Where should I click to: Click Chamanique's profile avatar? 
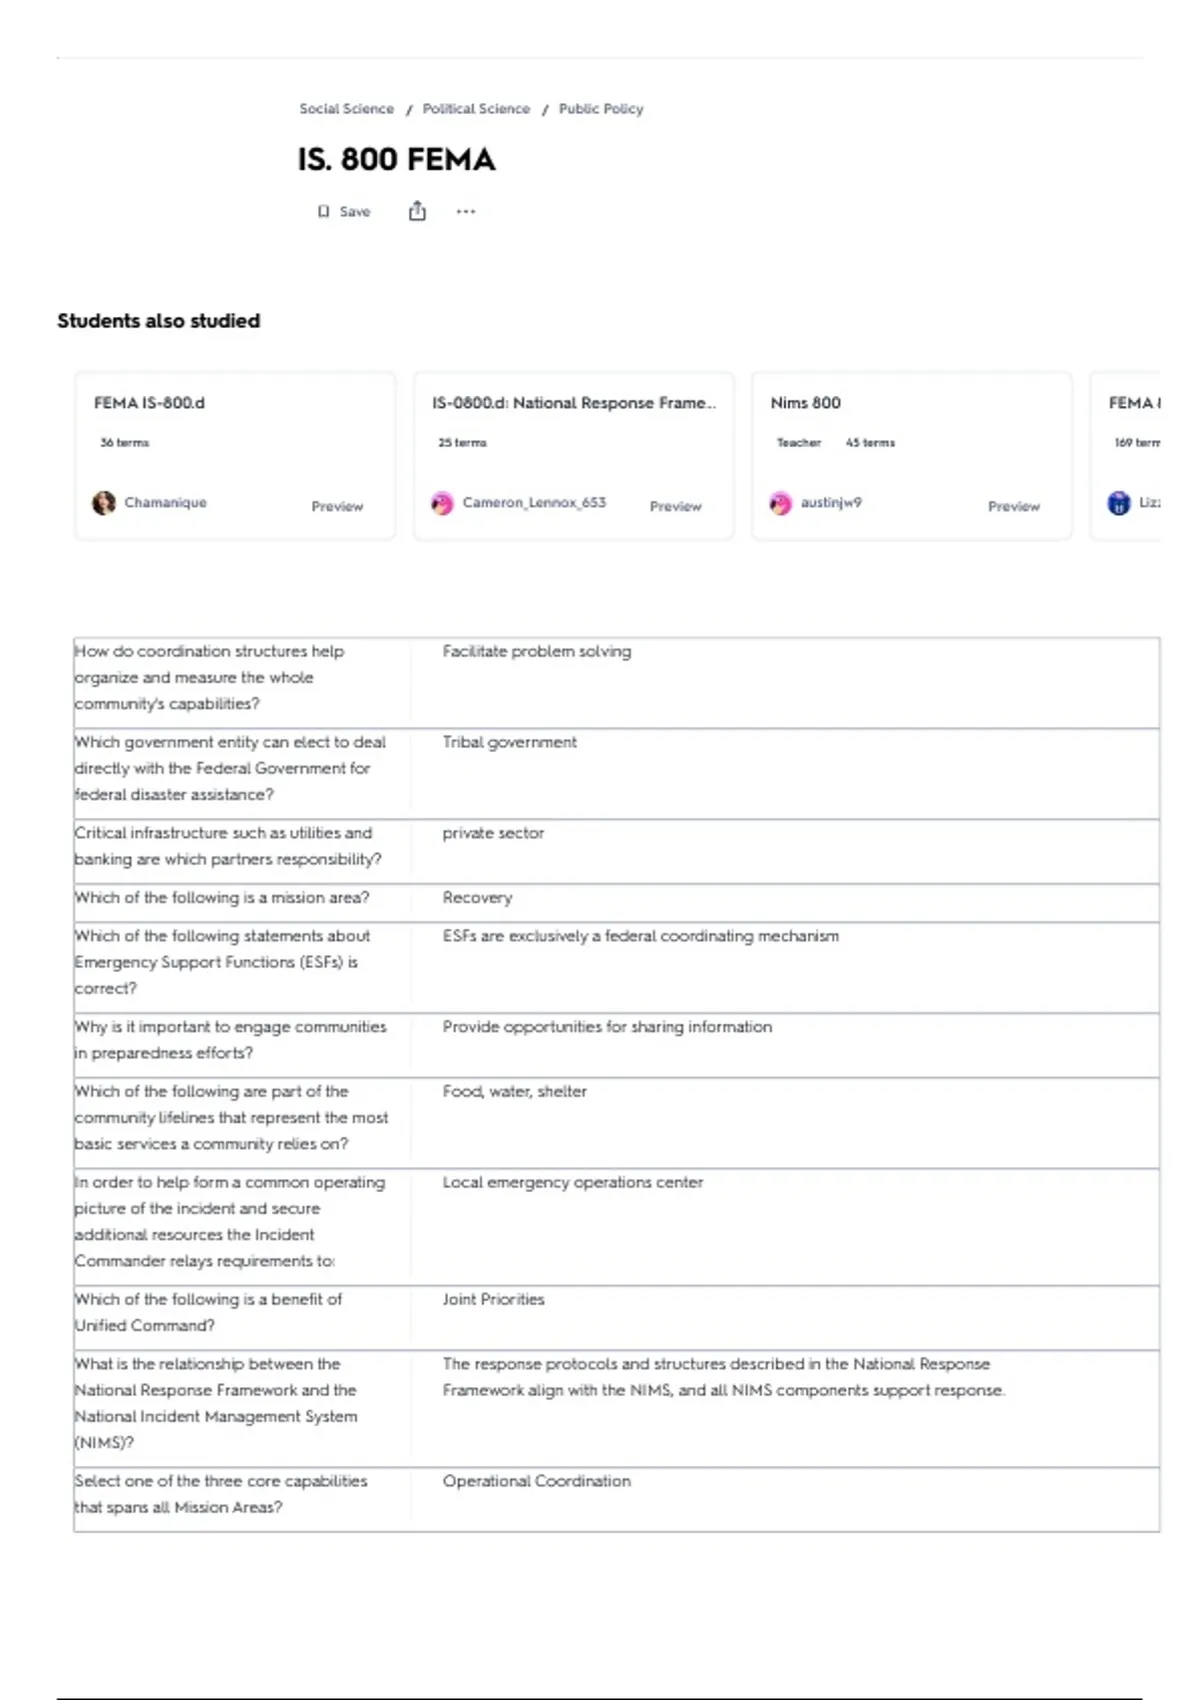[104, 503]
